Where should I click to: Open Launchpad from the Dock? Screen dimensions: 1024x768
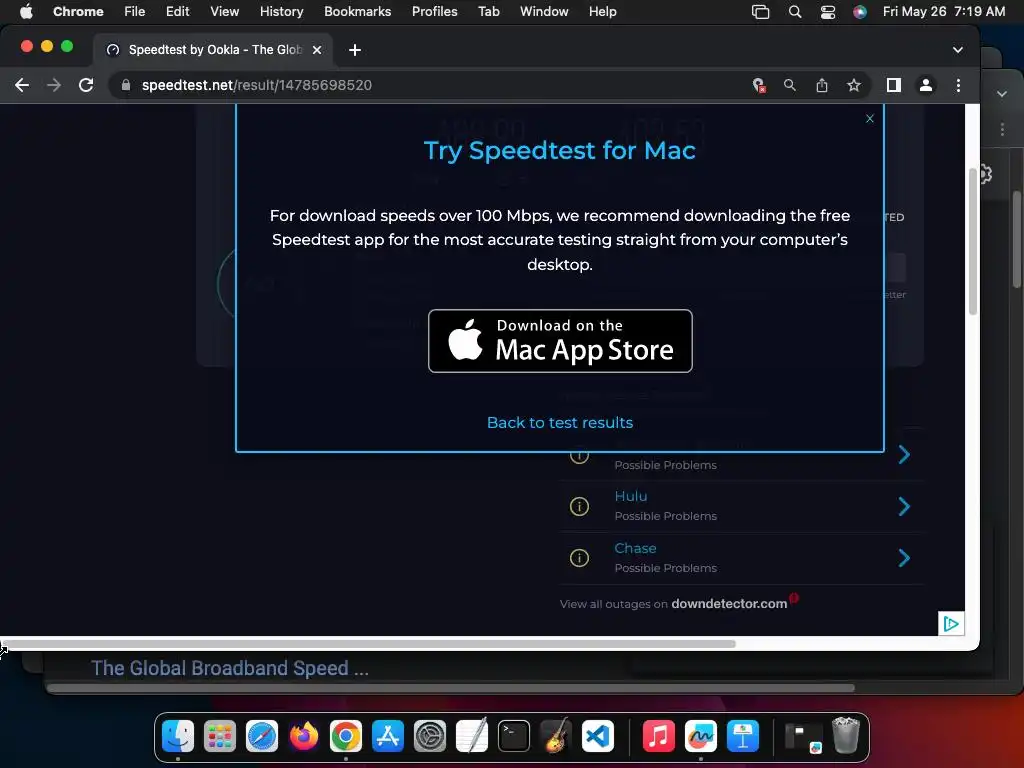pyautogui.click(x=219, y=737)
